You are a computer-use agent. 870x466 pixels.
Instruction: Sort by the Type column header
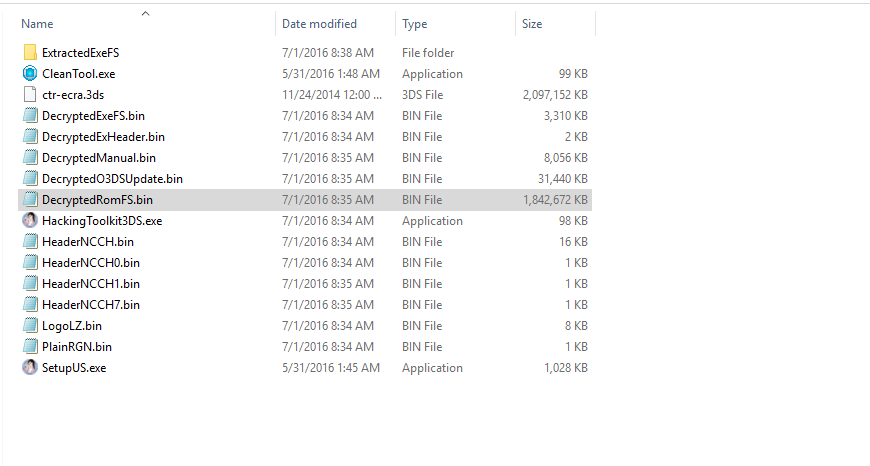pyautogui.click(x=414, y=23)
